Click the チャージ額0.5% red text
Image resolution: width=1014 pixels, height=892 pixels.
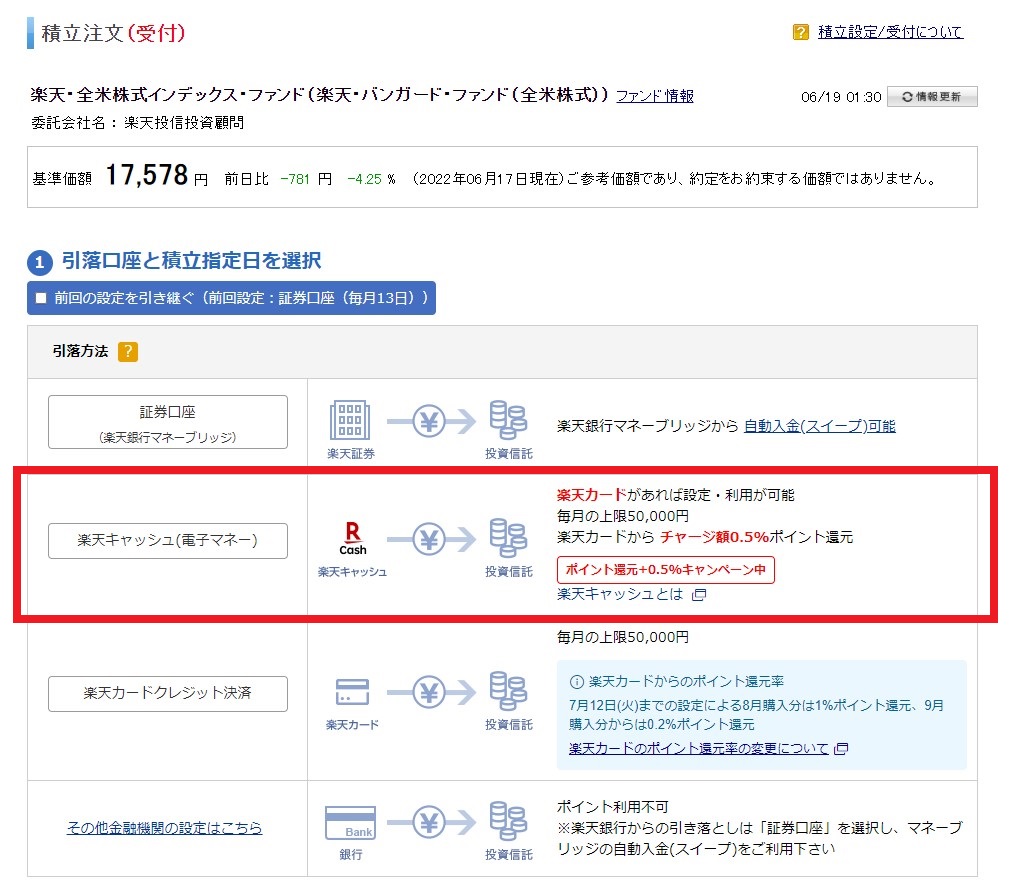pos(714,537)
